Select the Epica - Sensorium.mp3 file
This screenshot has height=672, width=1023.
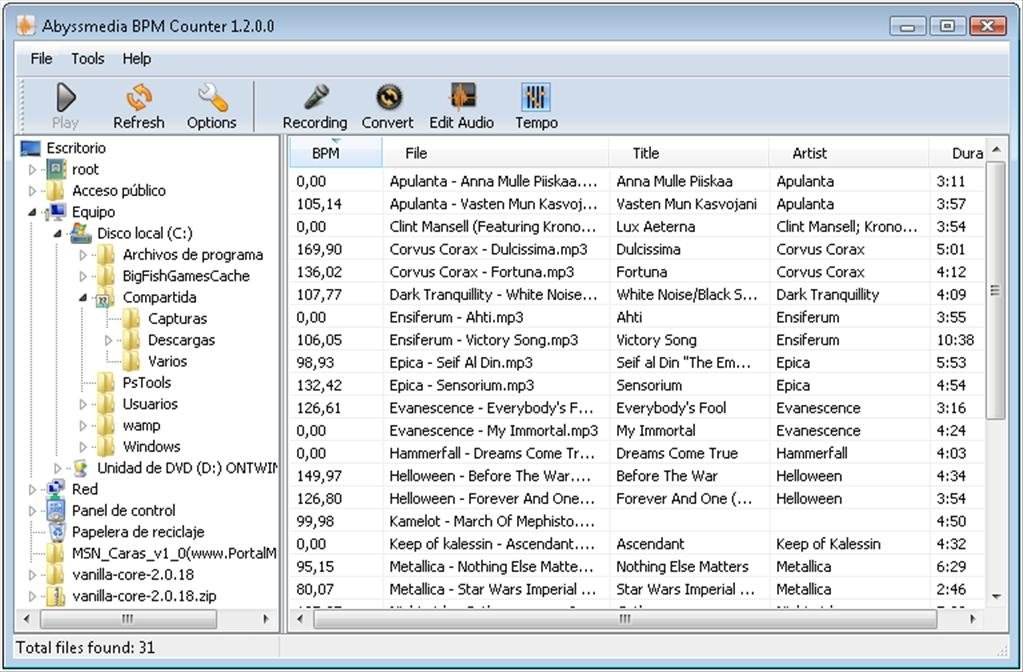[462, 386]
